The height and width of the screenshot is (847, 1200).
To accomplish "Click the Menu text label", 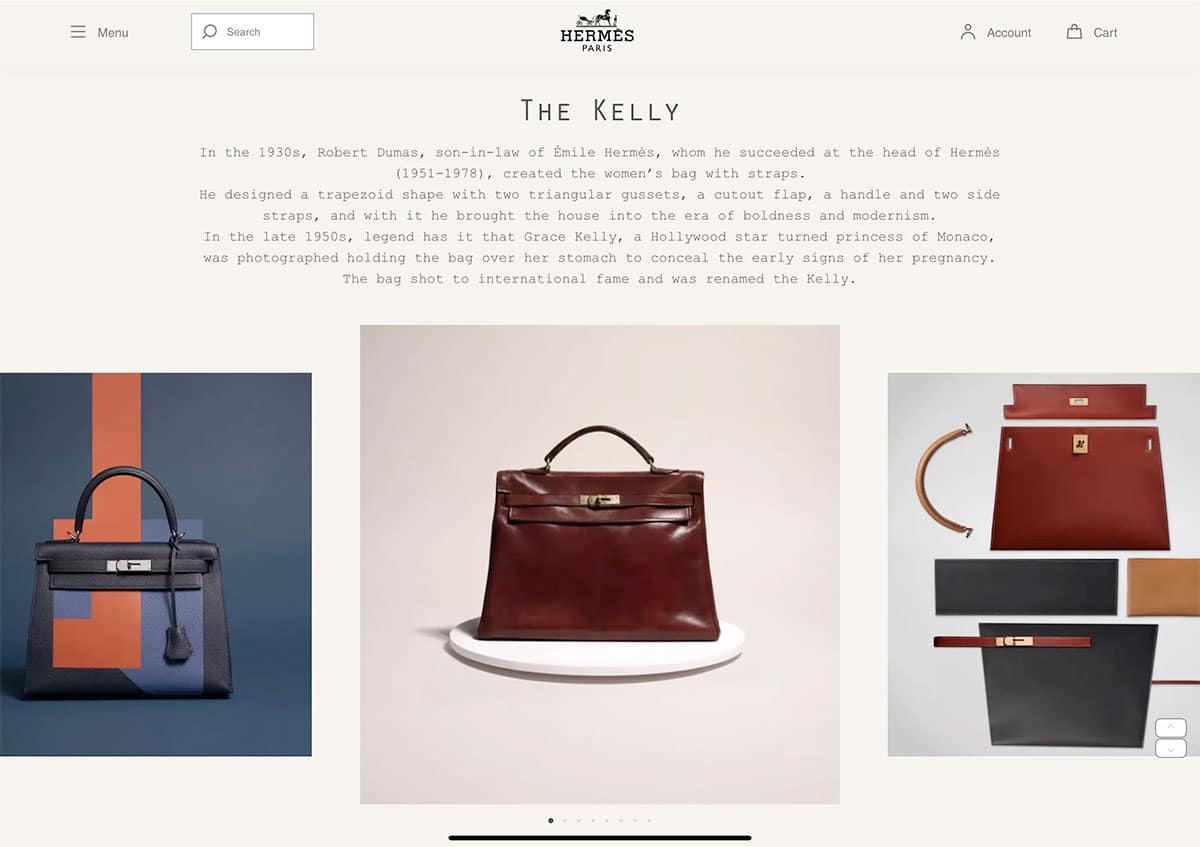I will point(113,33).
